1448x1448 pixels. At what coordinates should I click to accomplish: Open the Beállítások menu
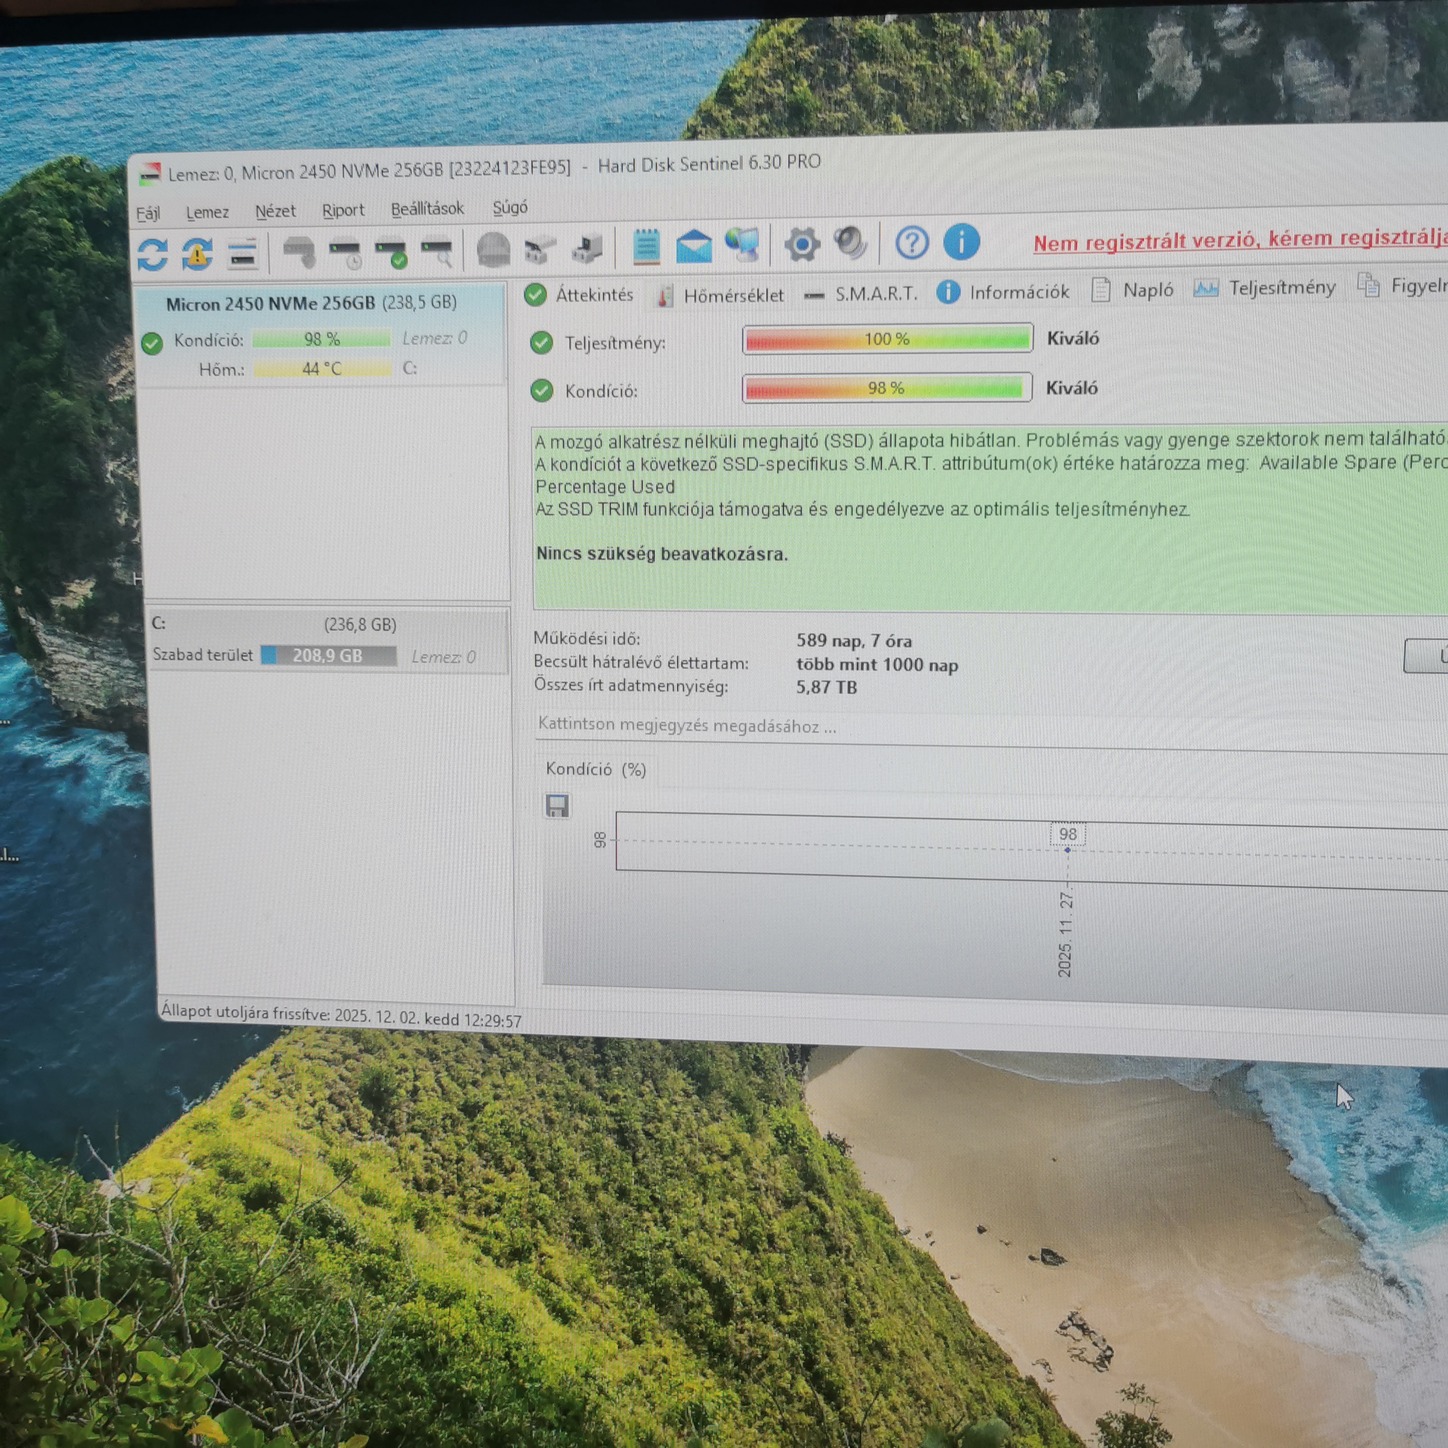427,208
